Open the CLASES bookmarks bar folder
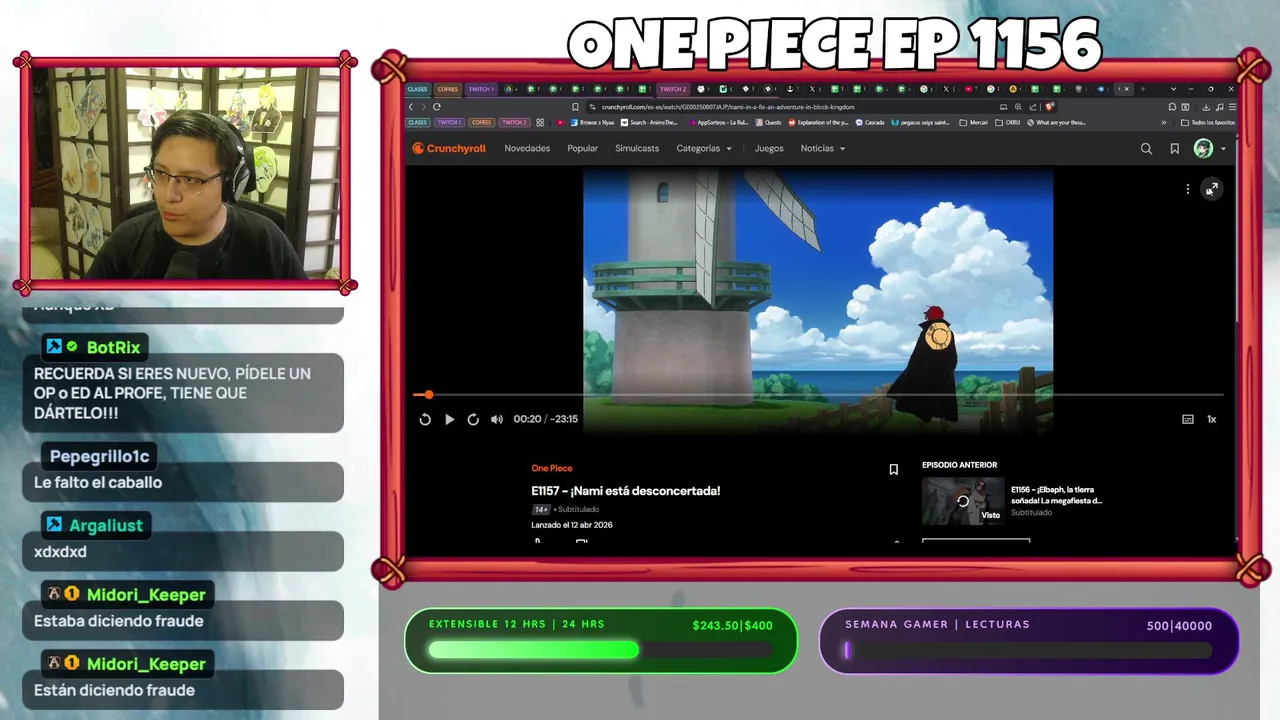The width and height of the screenshot is (1280, 720). 417,122
